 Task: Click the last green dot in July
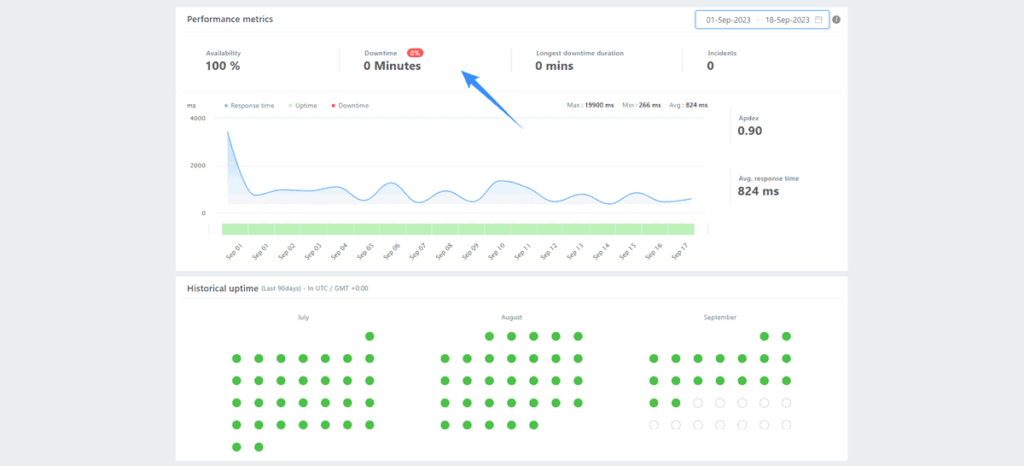(x=259, y=447)
